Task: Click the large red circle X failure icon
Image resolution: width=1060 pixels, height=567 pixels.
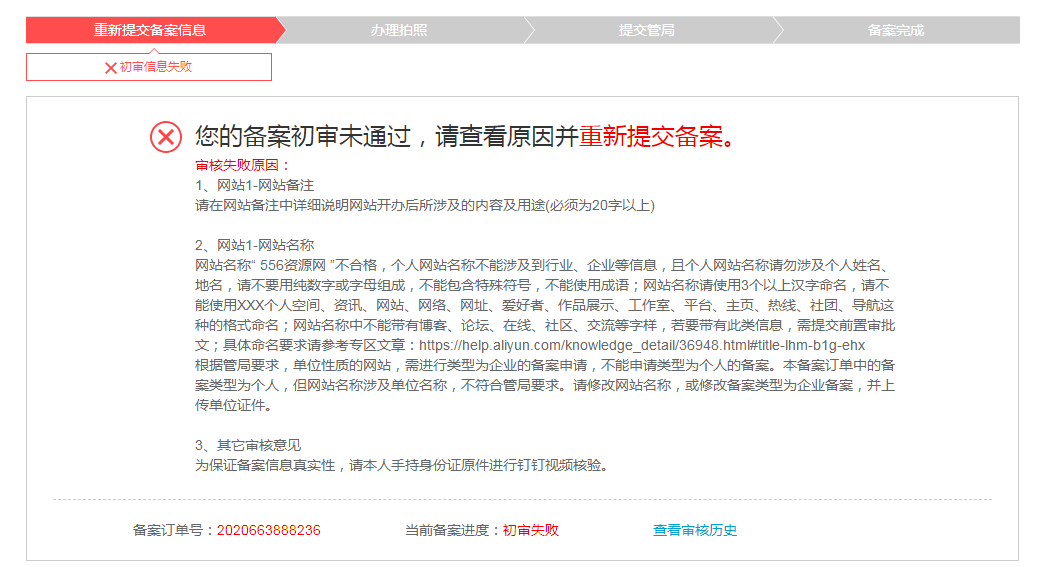Action: point(166,137)
